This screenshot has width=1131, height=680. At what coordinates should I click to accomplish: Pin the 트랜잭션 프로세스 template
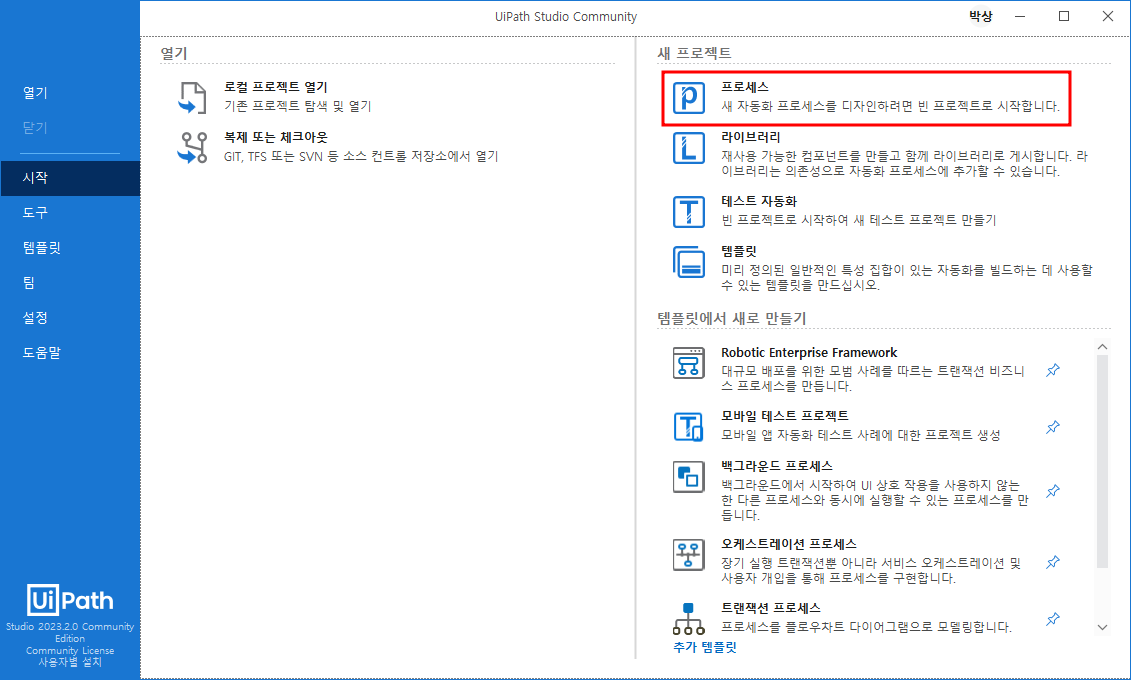coord(1053,619)
